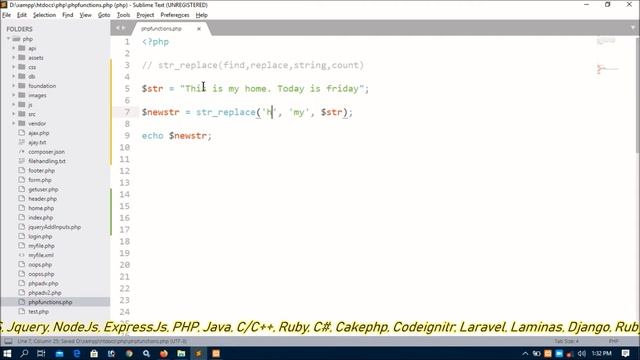The height and width of the screenshot is (360, 640).
Task: Expand the api folder arrow
Action: tap(13, 48)
